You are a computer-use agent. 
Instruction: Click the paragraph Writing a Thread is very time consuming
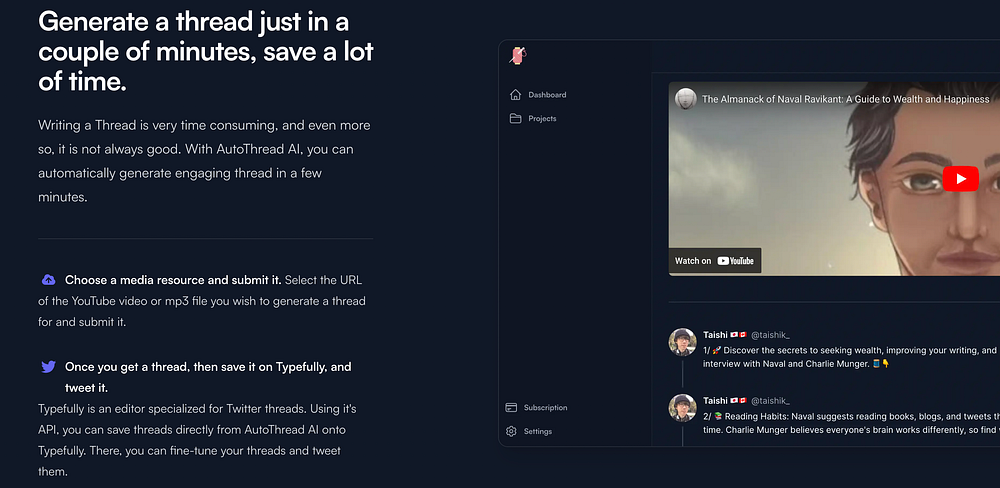coord(204,161)
